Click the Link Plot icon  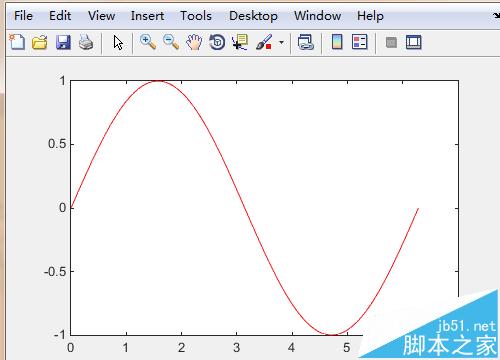pyautogui.click(x=306, y=42)
